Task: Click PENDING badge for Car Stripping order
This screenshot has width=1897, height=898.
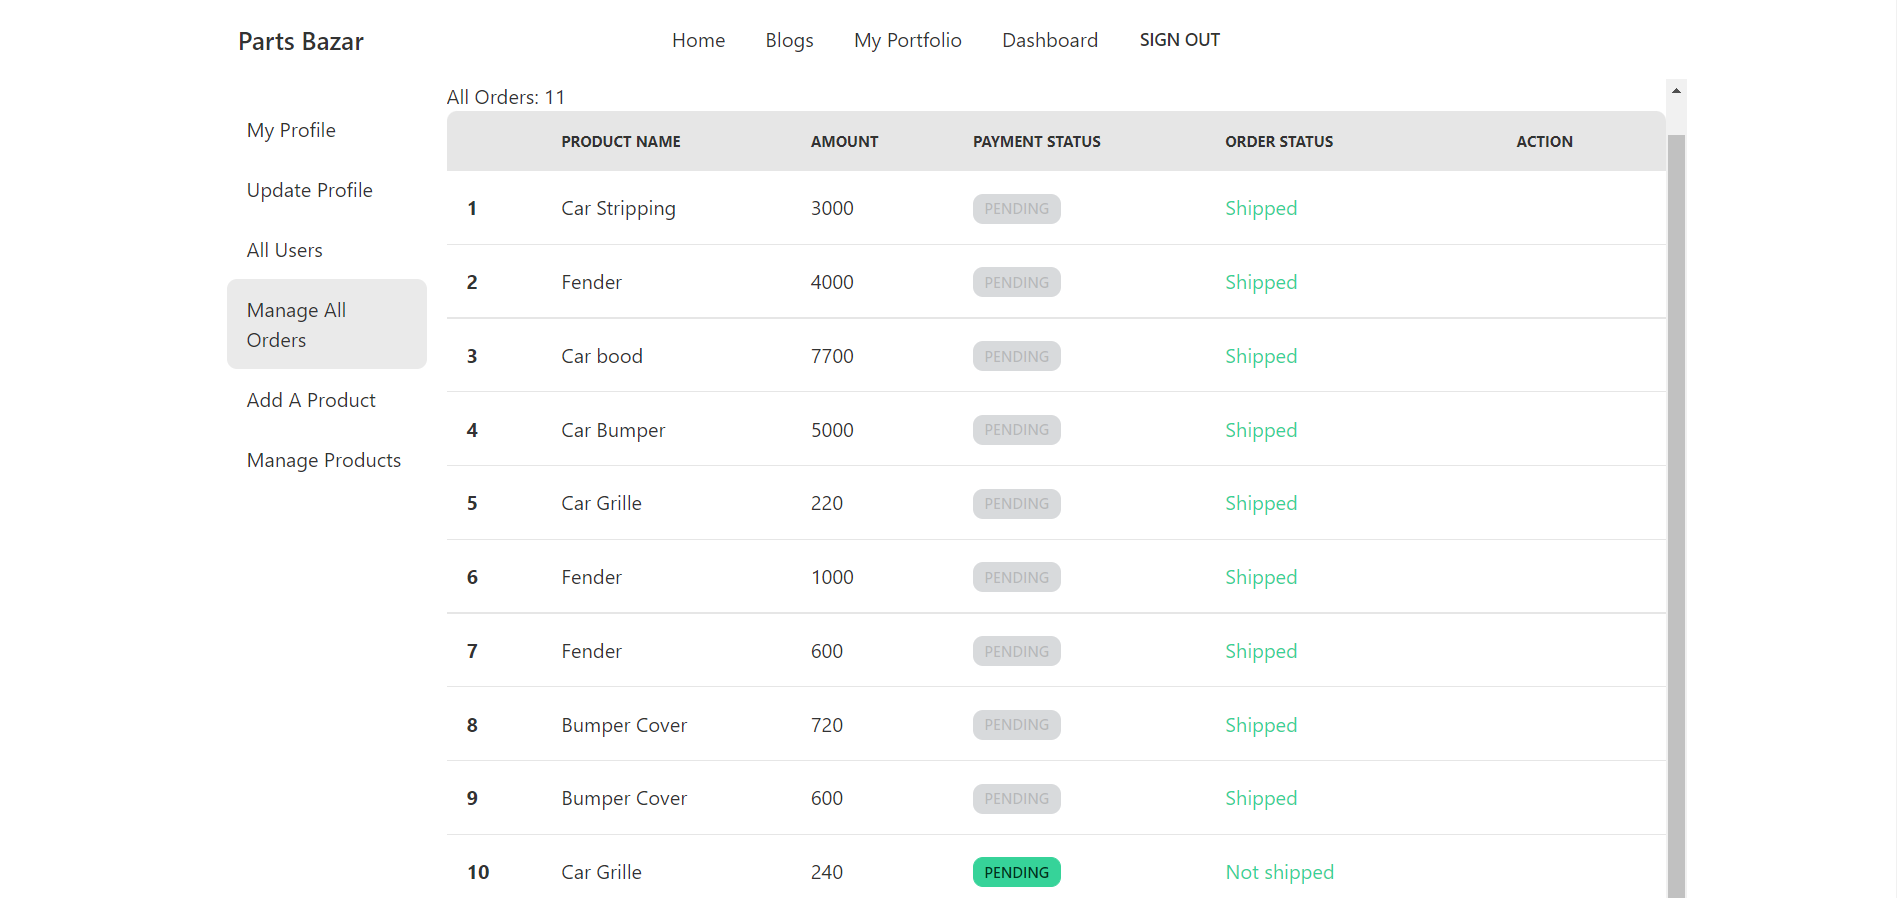Action: click(x=1016, y=209)
